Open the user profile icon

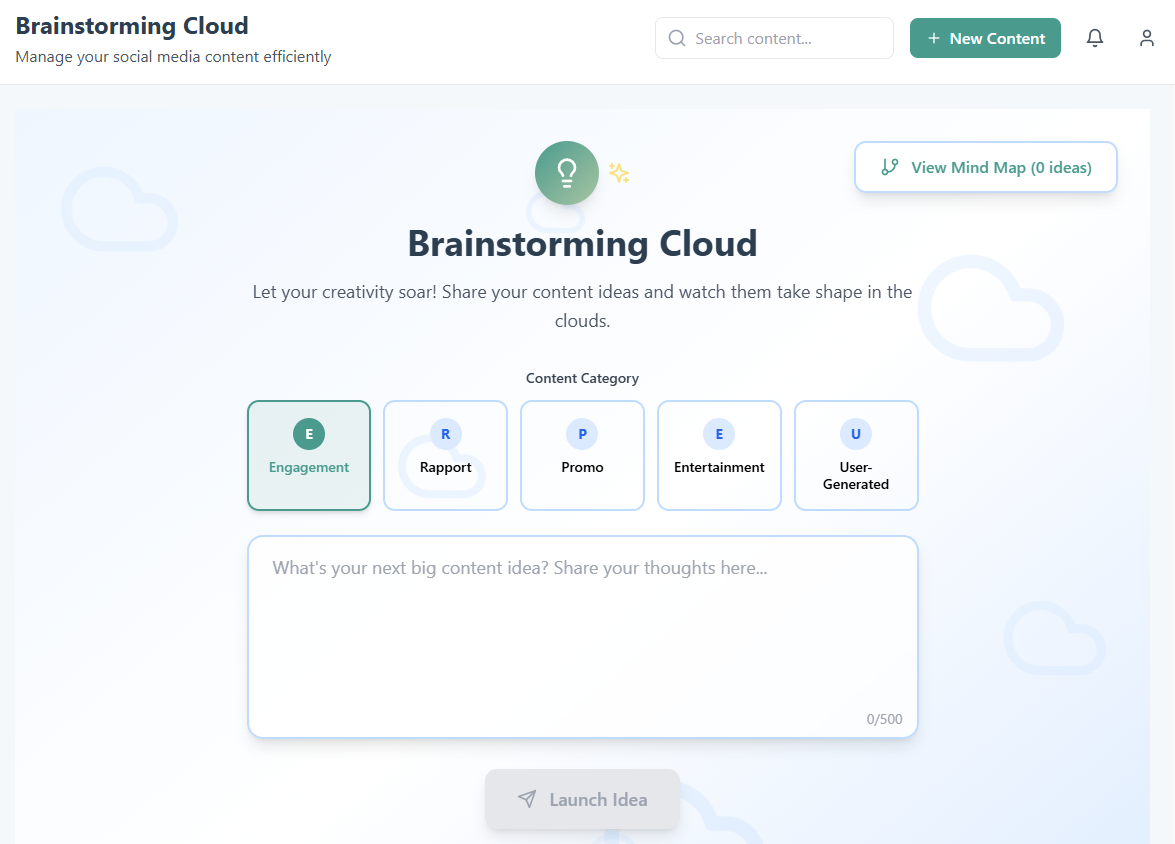pos(1146,37)
